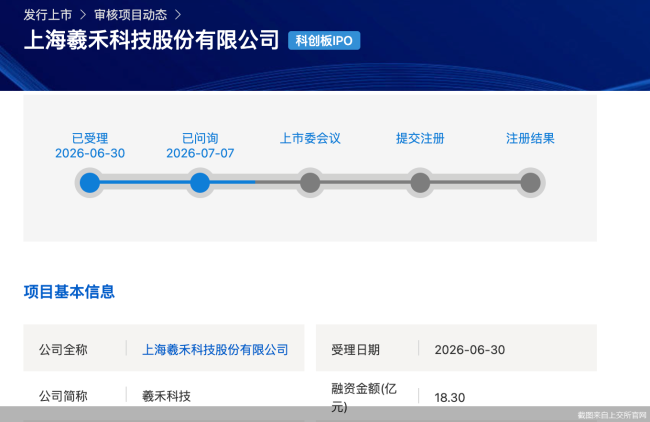
Task: Click the 18.30 financing amount value
Action: click(450, 398)
